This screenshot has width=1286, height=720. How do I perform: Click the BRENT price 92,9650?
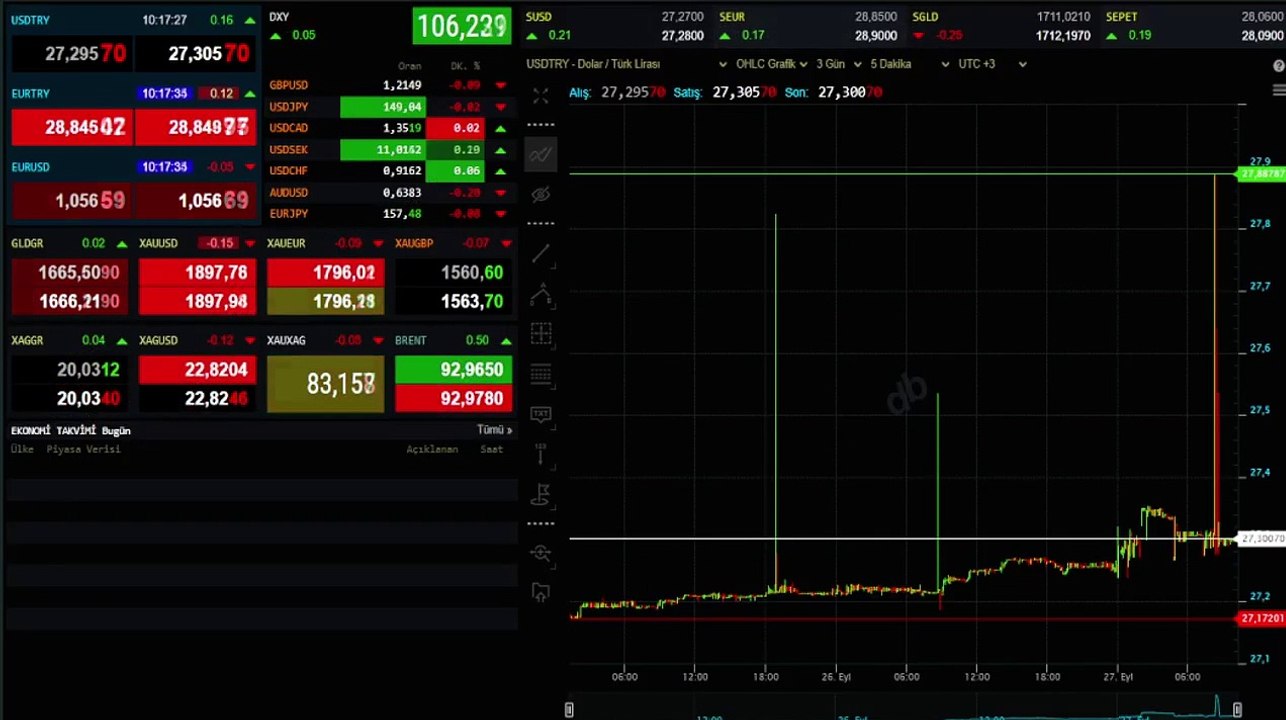pyautogui.click(x=454, y=370)
